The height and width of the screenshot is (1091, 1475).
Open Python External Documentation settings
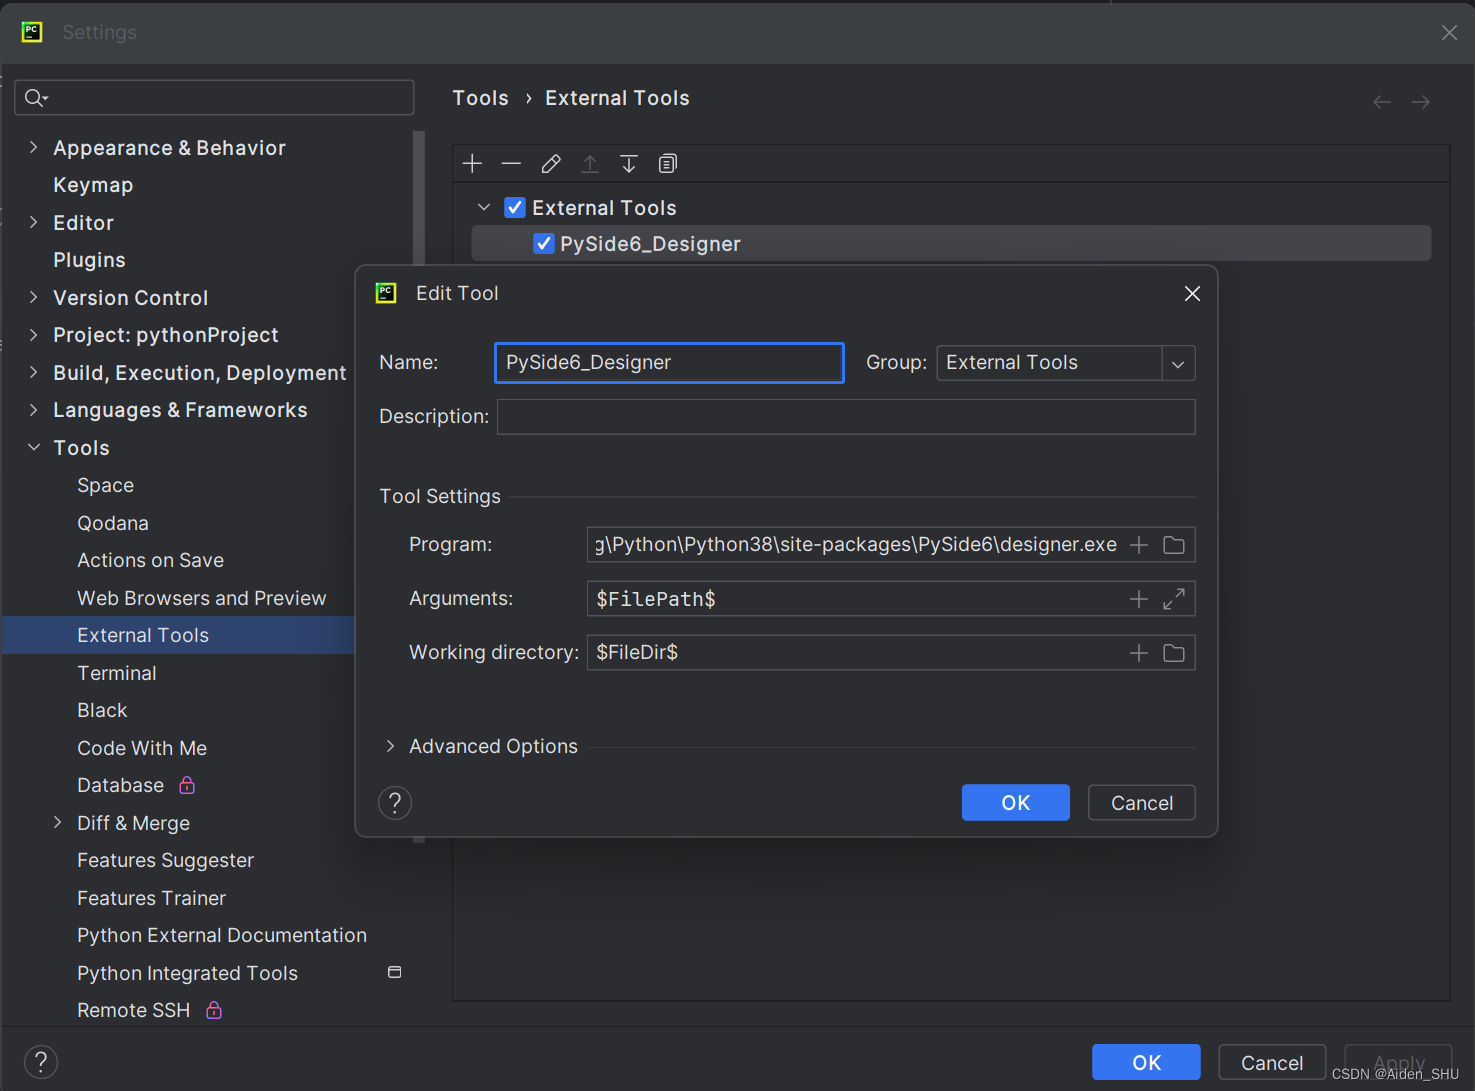222,935
